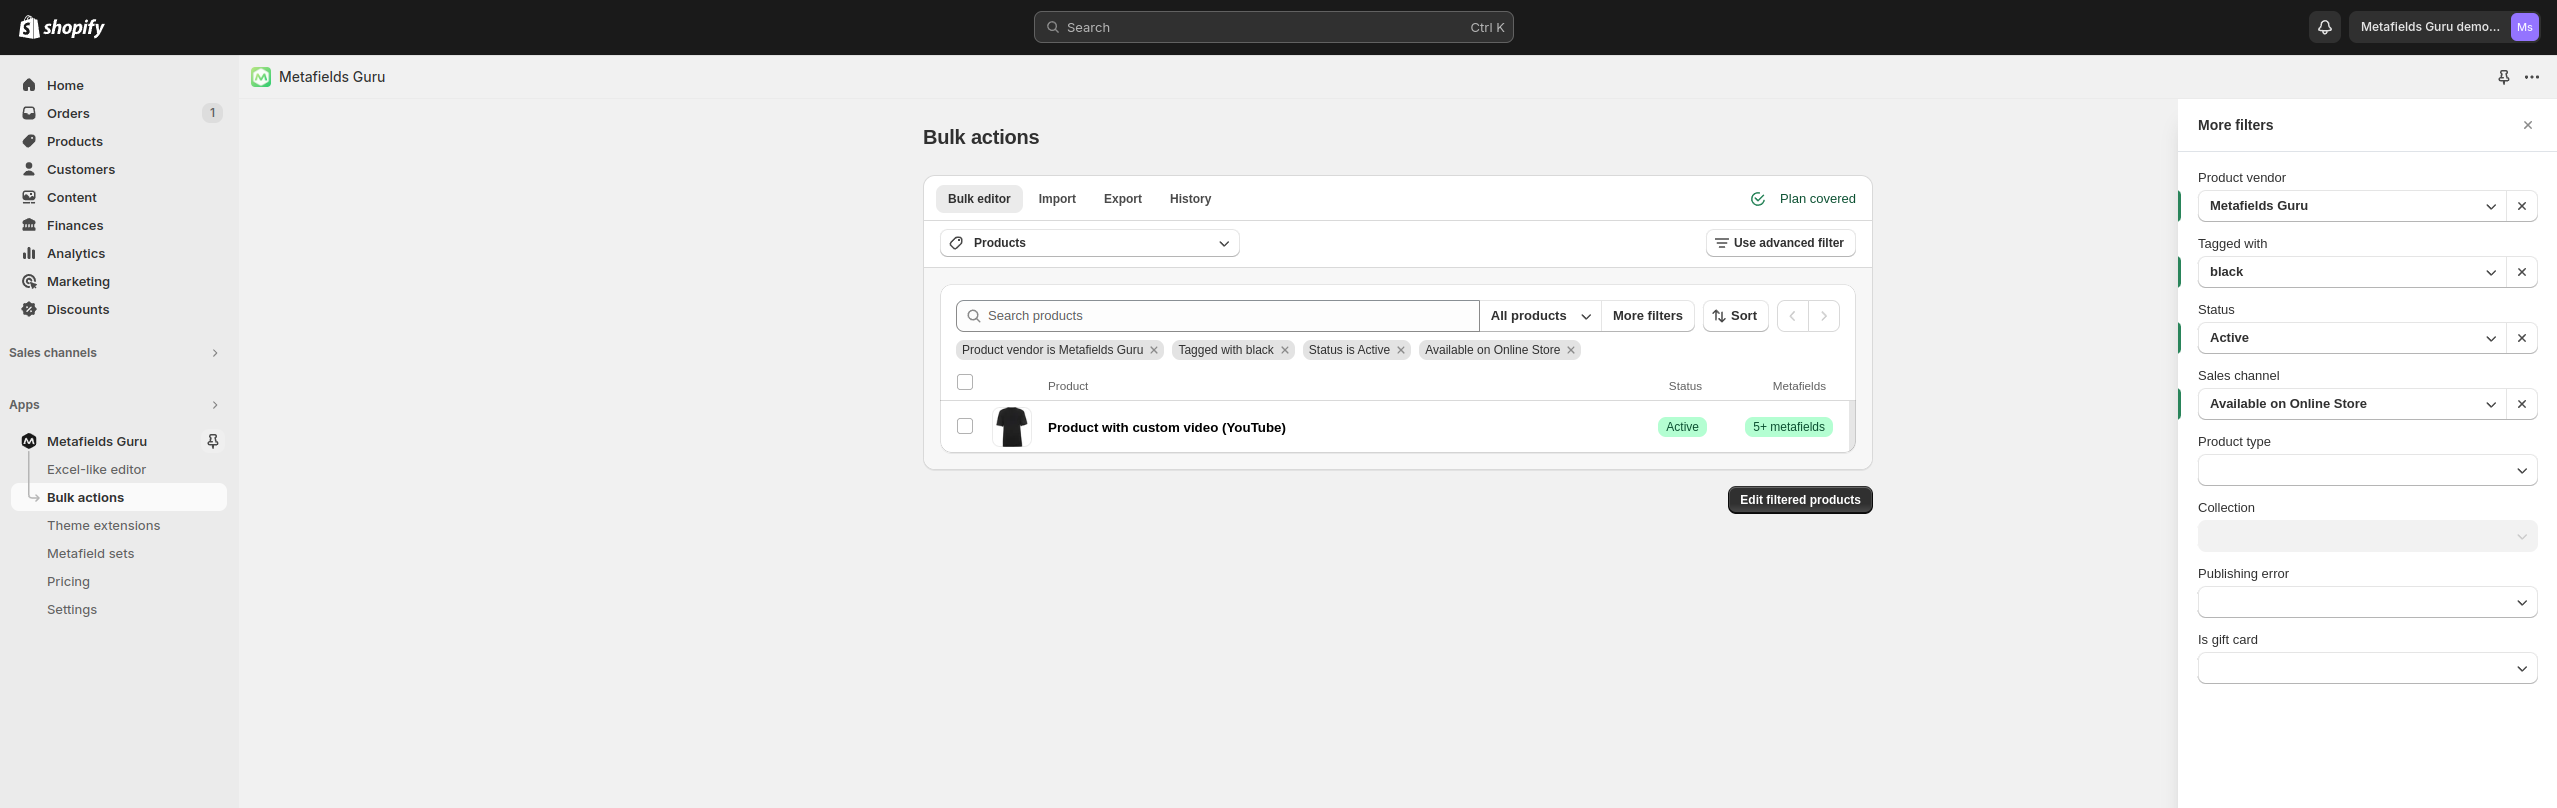2557x808 pixels.
Task: Click the Metafields Guru app icon in the sidebar
Action: 29,441
